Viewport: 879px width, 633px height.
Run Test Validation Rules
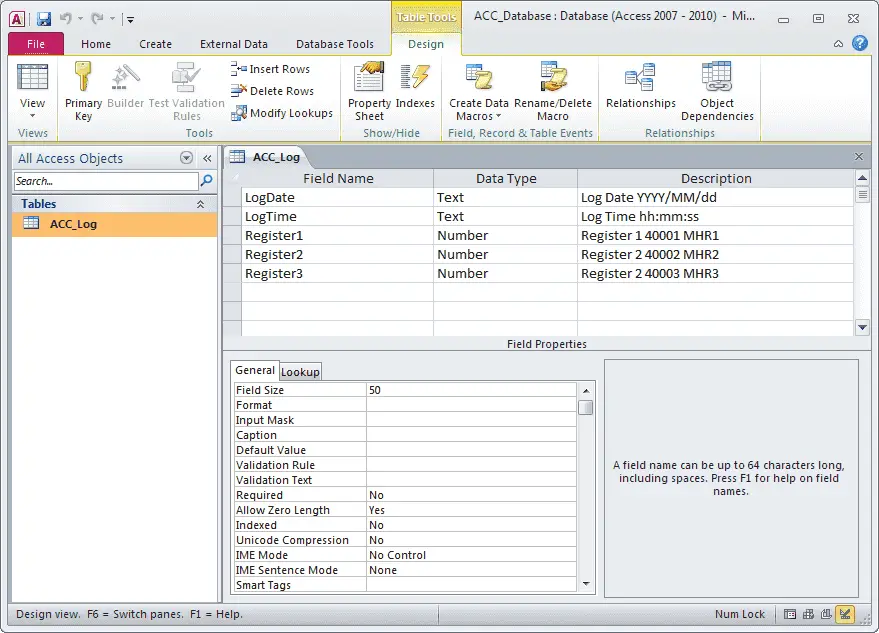point(187,91)
